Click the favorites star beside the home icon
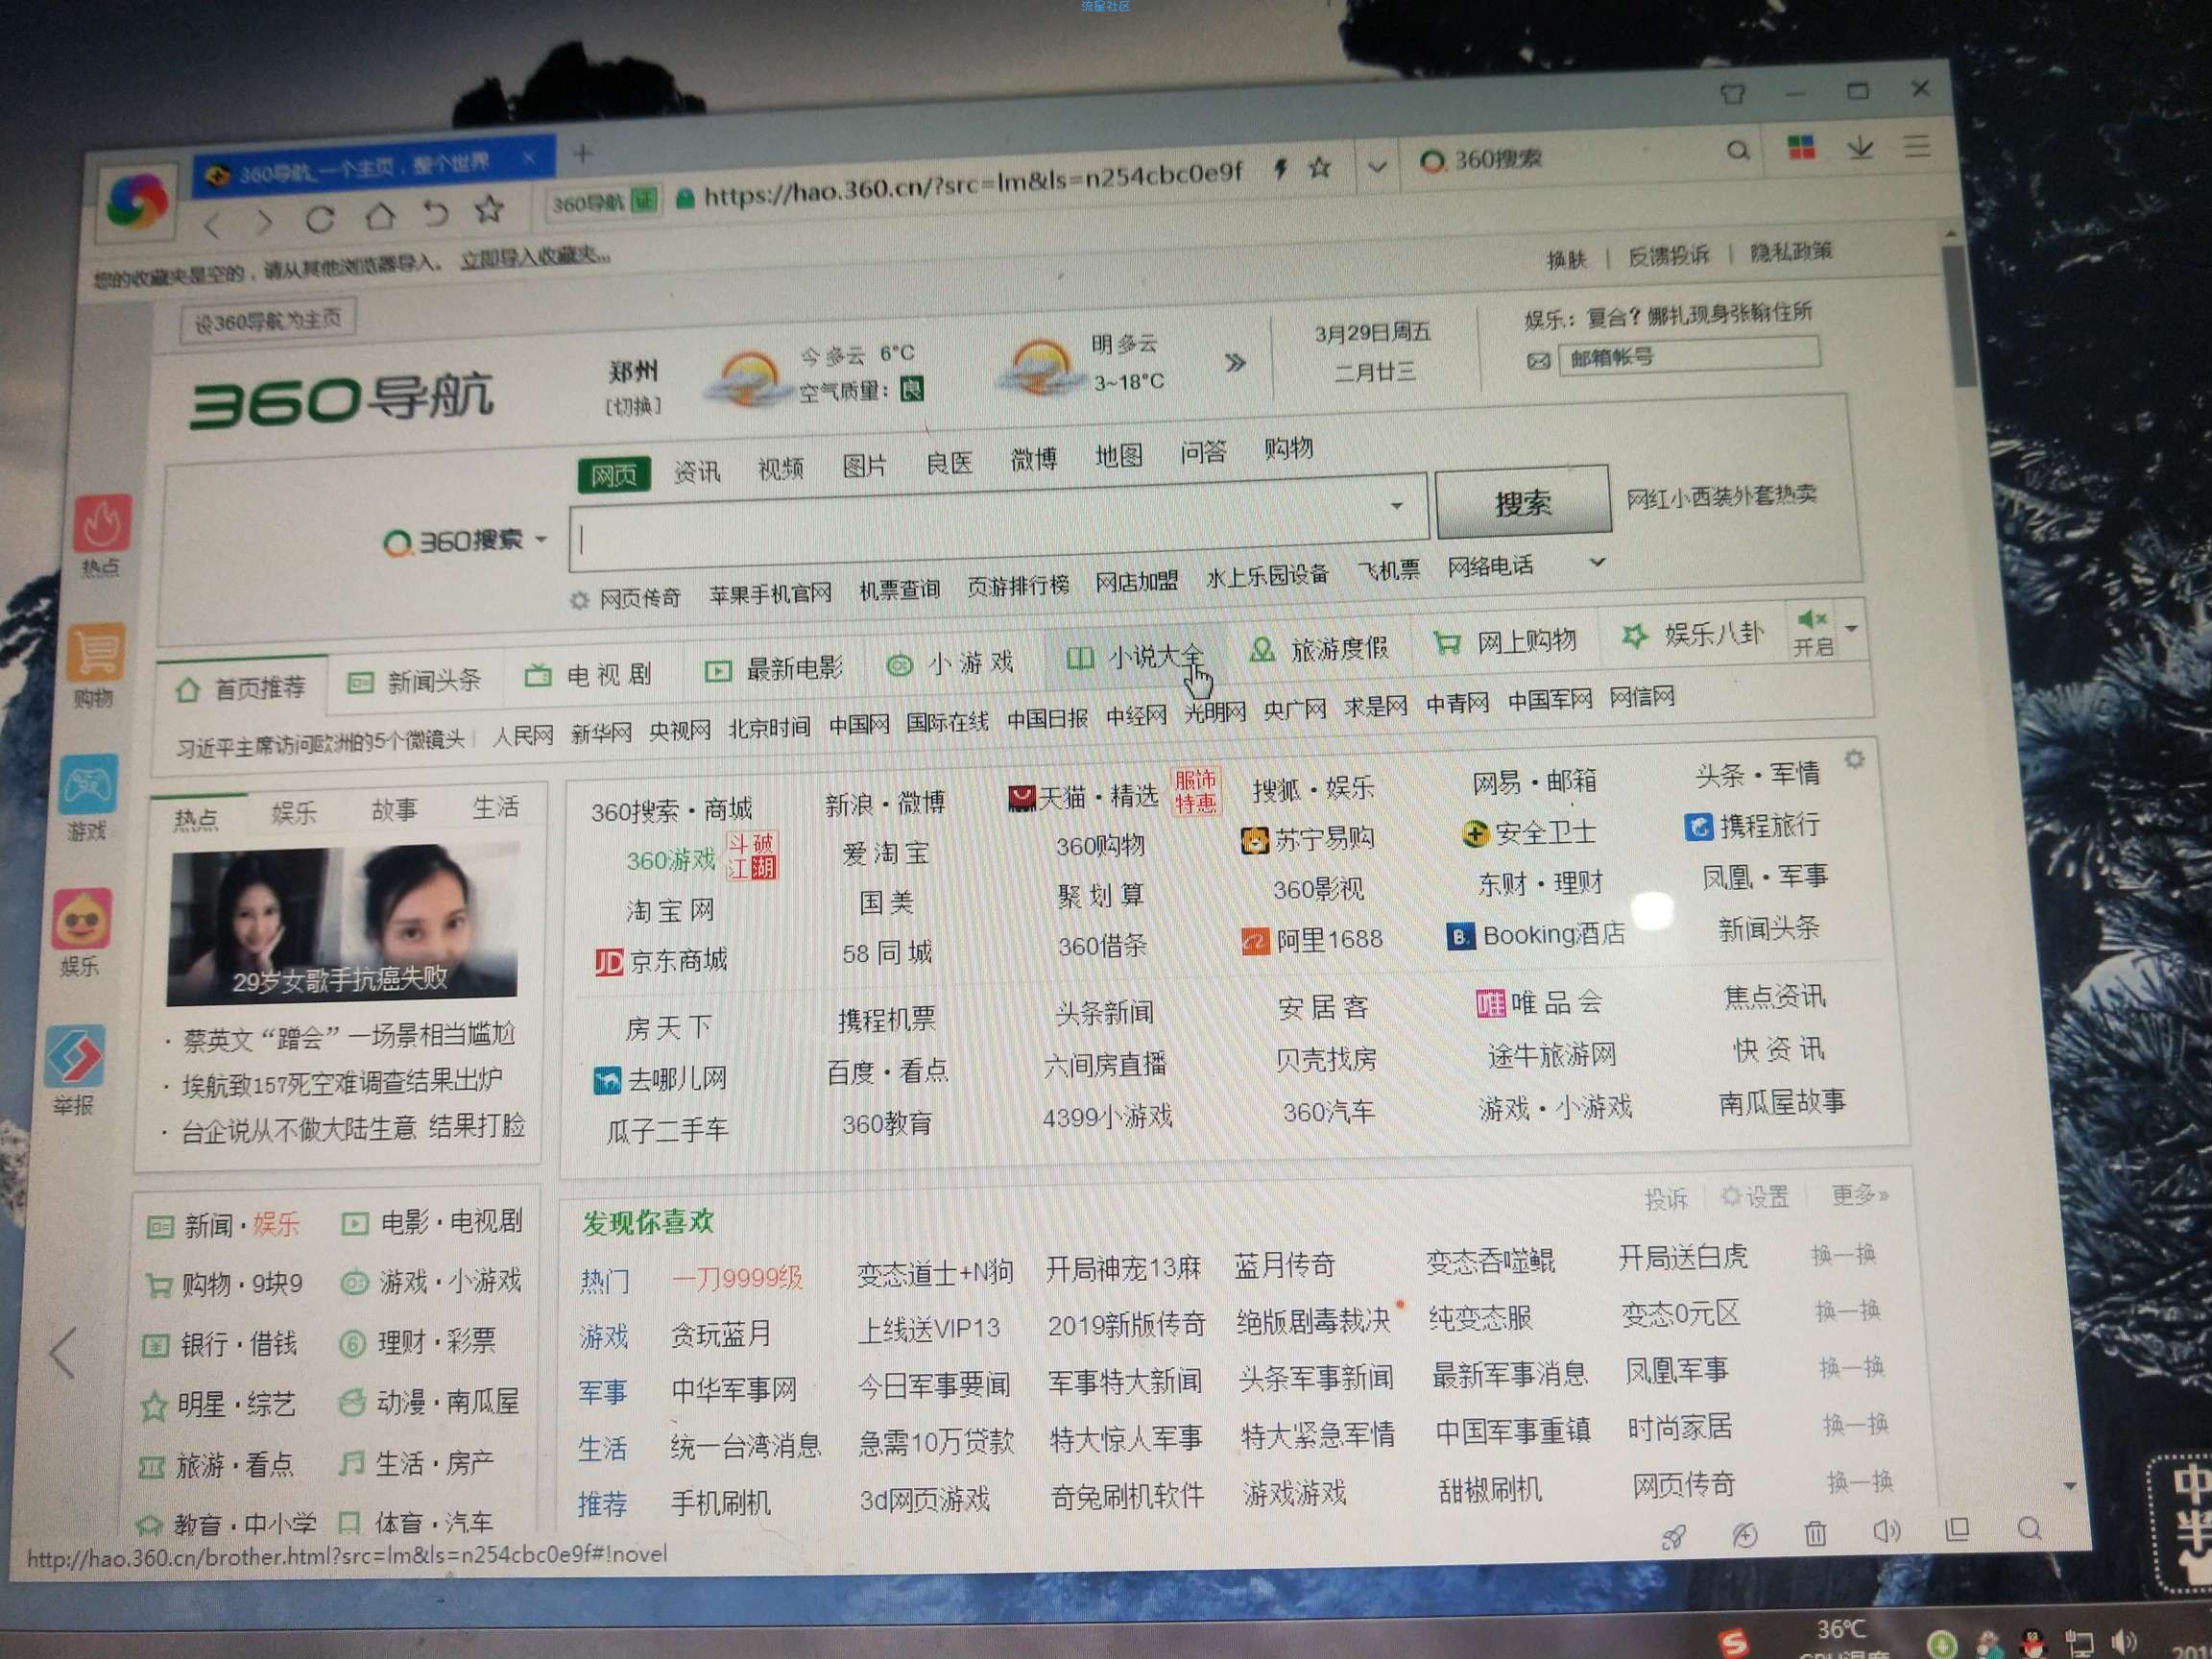The width and height of the screenshot is (2212, 1659). point(489,209)
